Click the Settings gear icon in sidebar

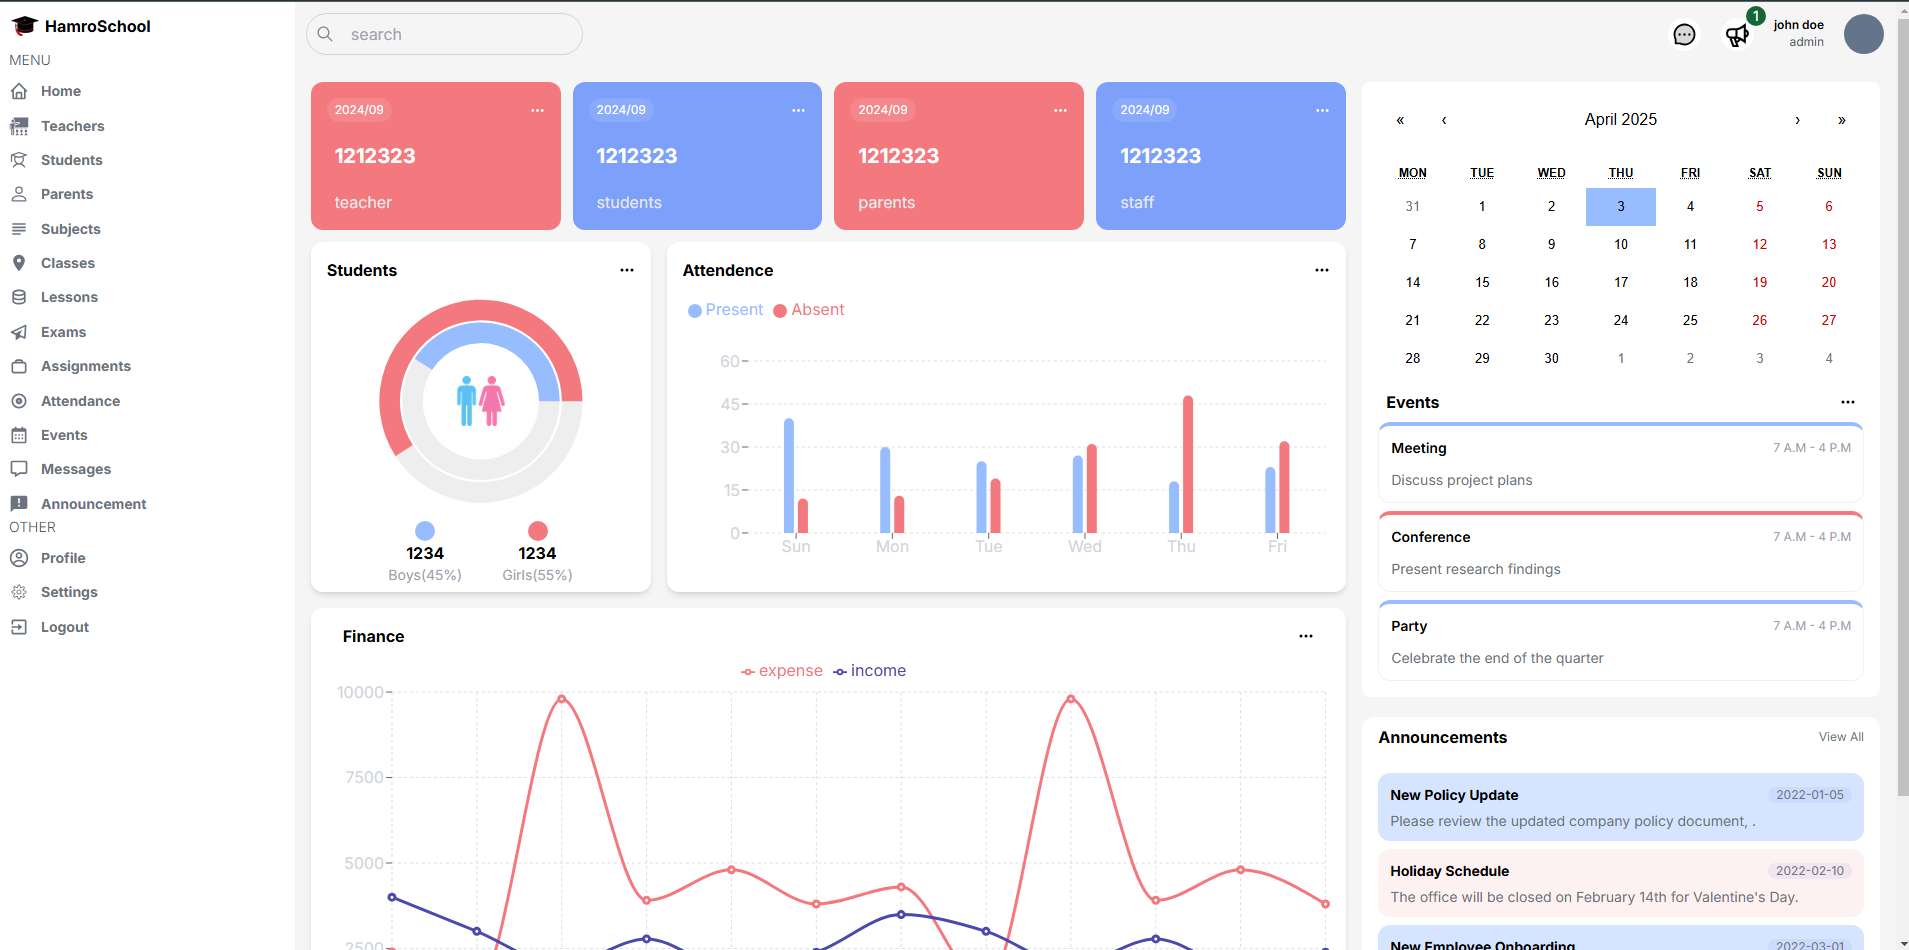point(19,592)
